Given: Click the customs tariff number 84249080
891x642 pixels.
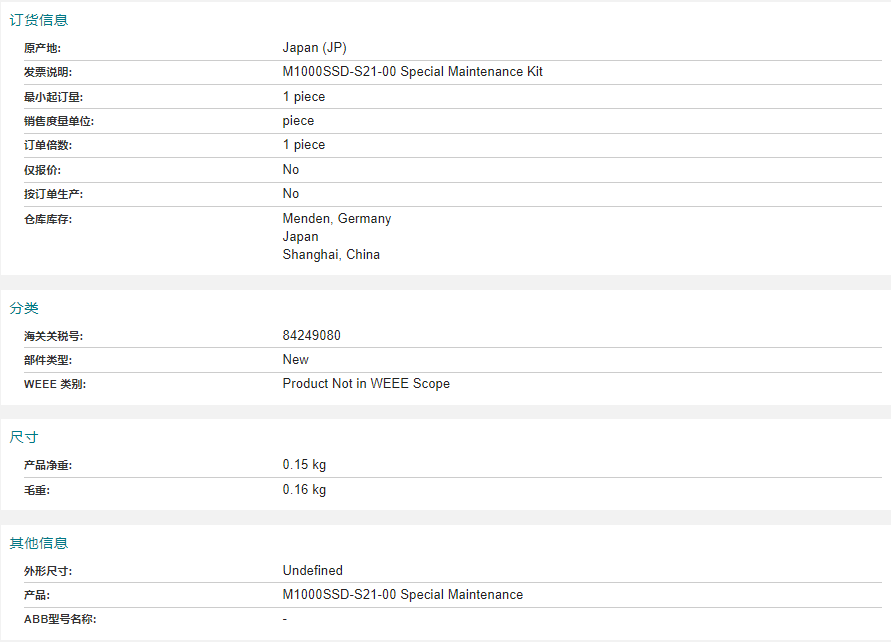Looking at the screenshot, I should coord(311,335).
